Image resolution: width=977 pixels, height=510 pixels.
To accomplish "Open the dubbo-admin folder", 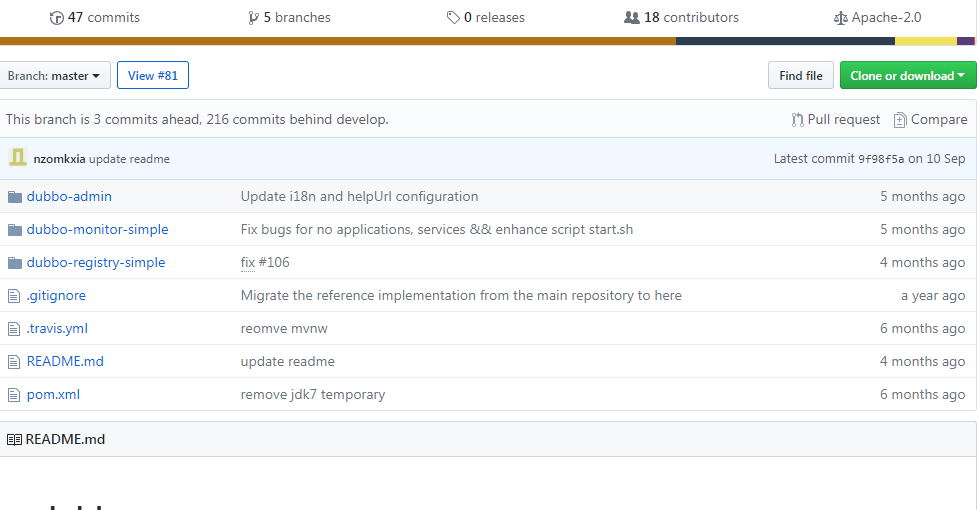I will pyautogui.click(x=69, y=197).
